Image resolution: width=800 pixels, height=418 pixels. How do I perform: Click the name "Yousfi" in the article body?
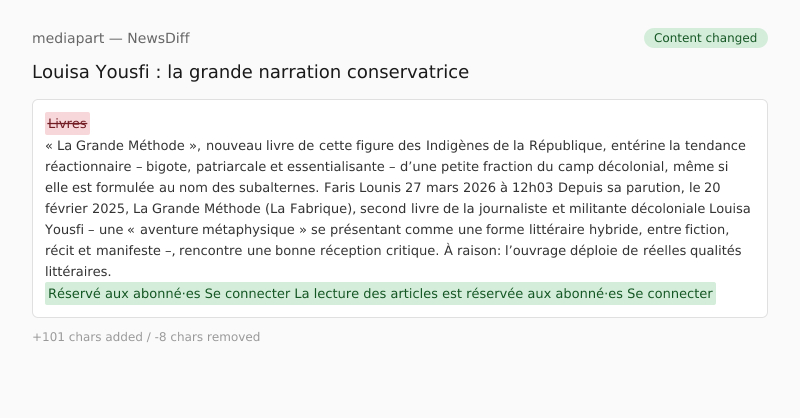pyautogui.click(x=69, y=229)
